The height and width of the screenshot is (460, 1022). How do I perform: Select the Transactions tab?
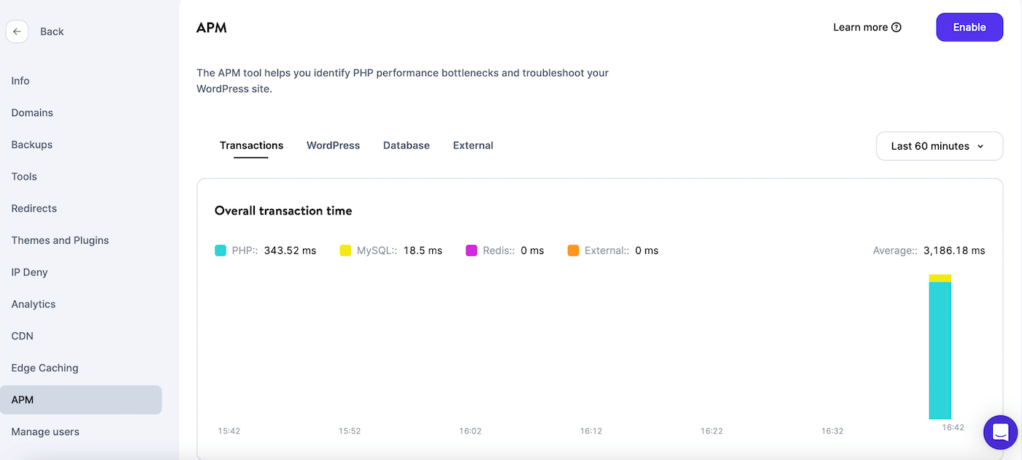(x=251, y=145)
